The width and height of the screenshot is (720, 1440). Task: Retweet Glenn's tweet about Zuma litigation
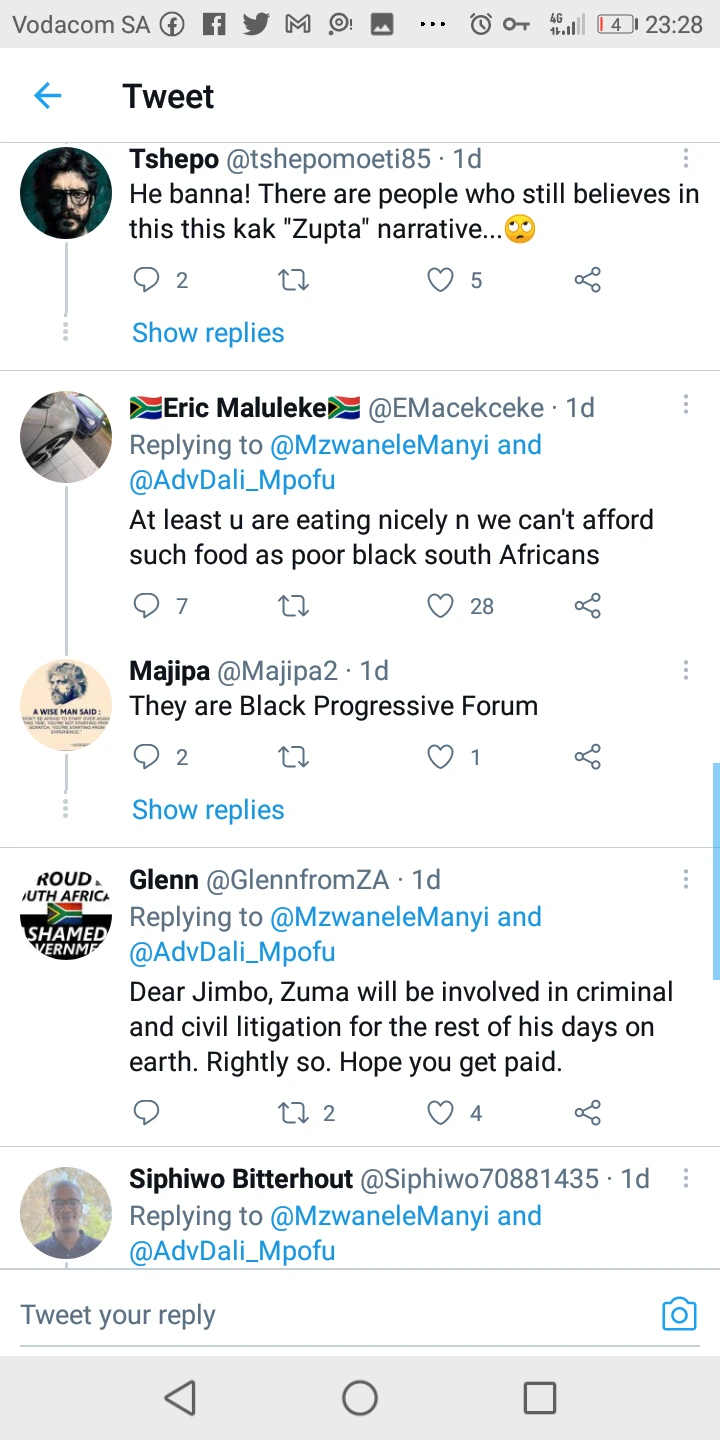click(293, 1112)
